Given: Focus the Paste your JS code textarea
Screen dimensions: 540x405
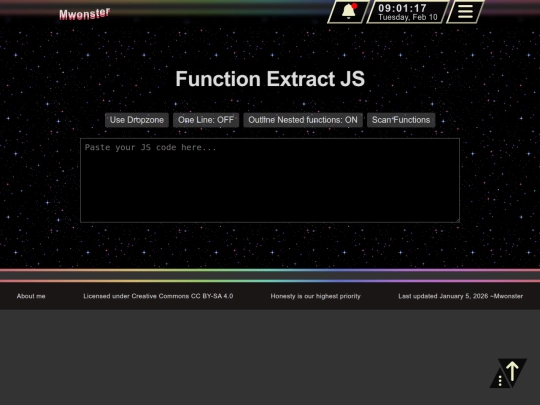Looking at the screenshot, I should pos(270,180).
